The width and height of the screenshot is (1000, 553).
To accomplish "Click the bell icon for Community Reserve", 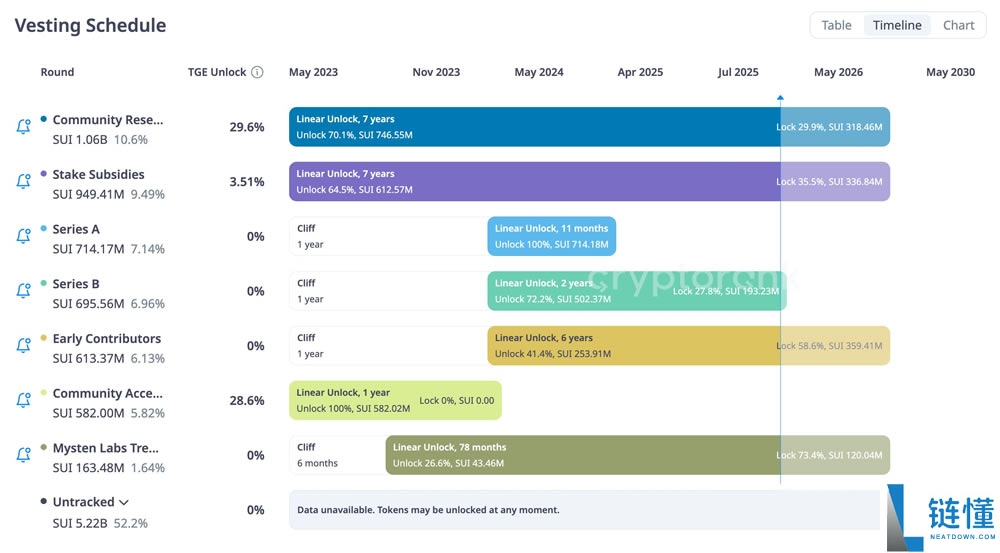I will point(23,127).
